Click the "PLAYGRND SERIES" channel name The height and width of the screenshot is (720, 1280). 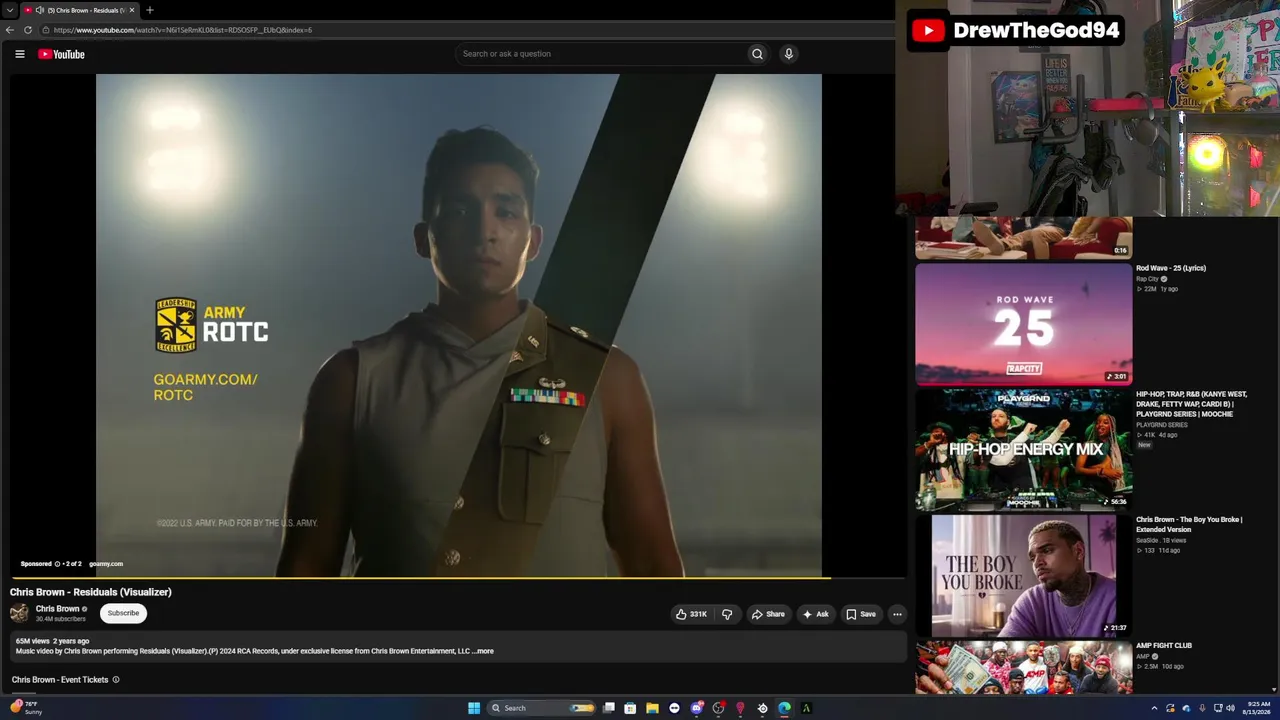(x=1162, y=425)
